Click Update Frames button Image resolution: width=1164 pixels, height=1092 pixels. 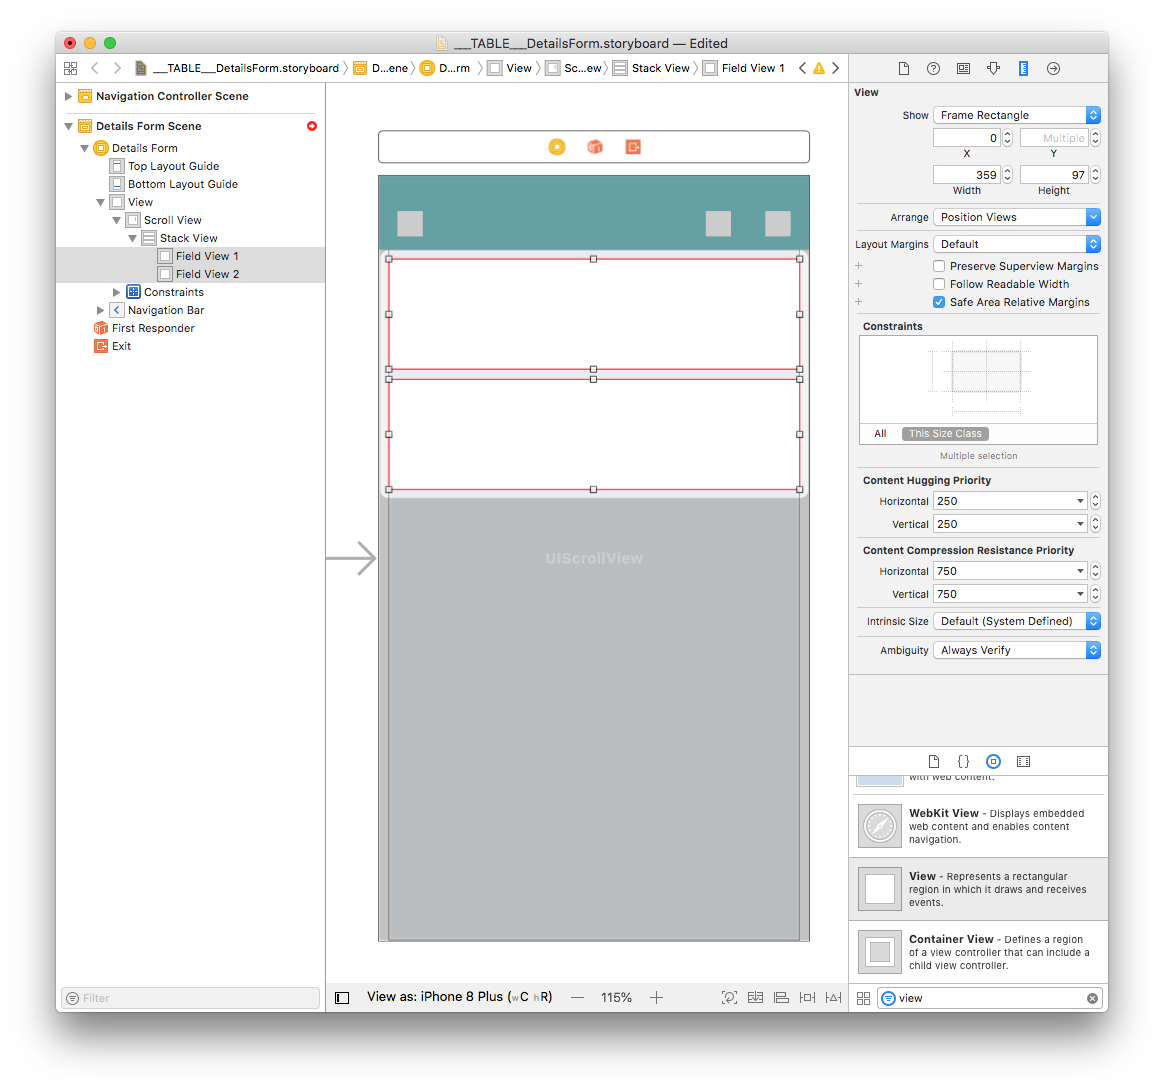click(x=729, y=998)
